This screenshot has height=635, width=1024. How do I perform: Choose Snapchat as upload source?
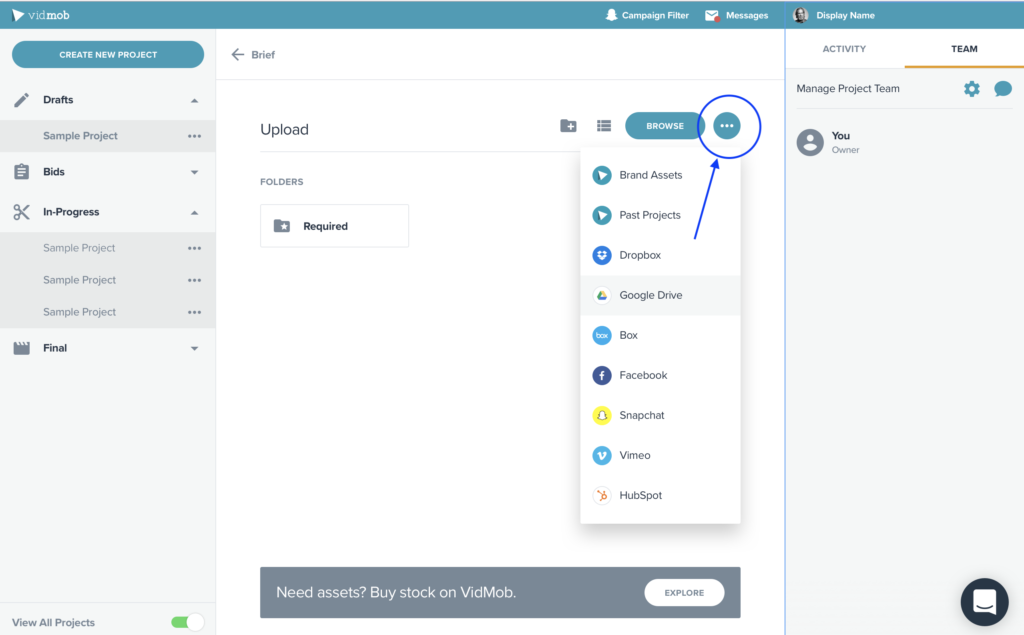tap(660, 415)
